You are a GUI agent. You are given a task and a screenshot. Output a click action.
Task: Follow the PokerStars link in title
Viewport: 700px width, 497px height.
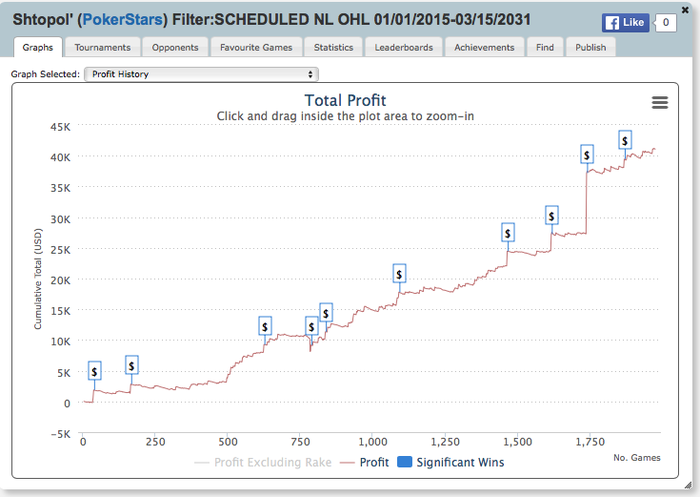coord(123,20)
